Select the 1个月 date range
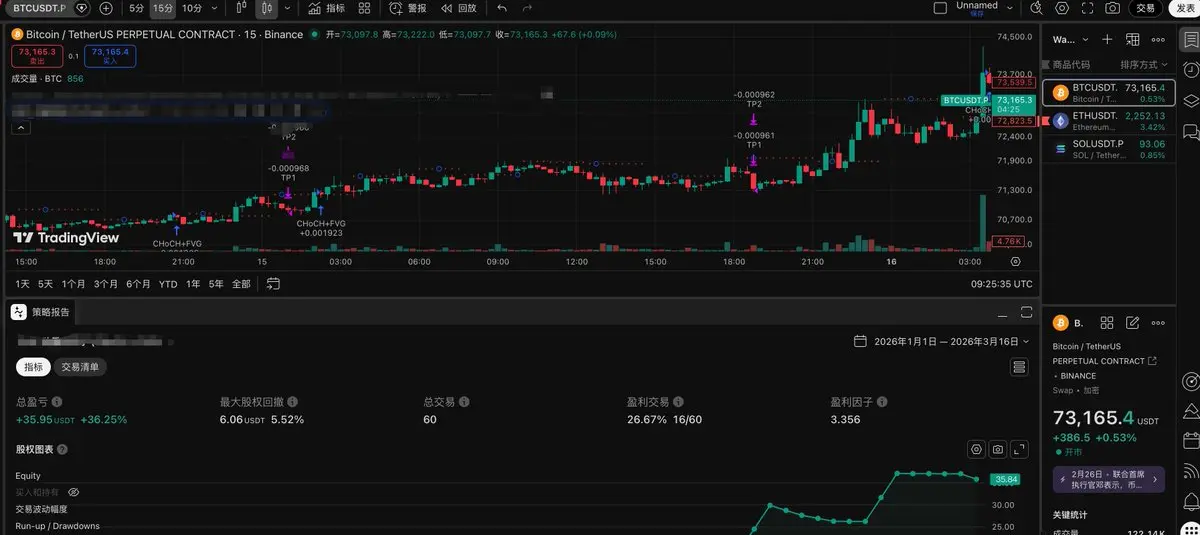The height and width of the screenshot is (535, 1200). [x=74, y=284]
